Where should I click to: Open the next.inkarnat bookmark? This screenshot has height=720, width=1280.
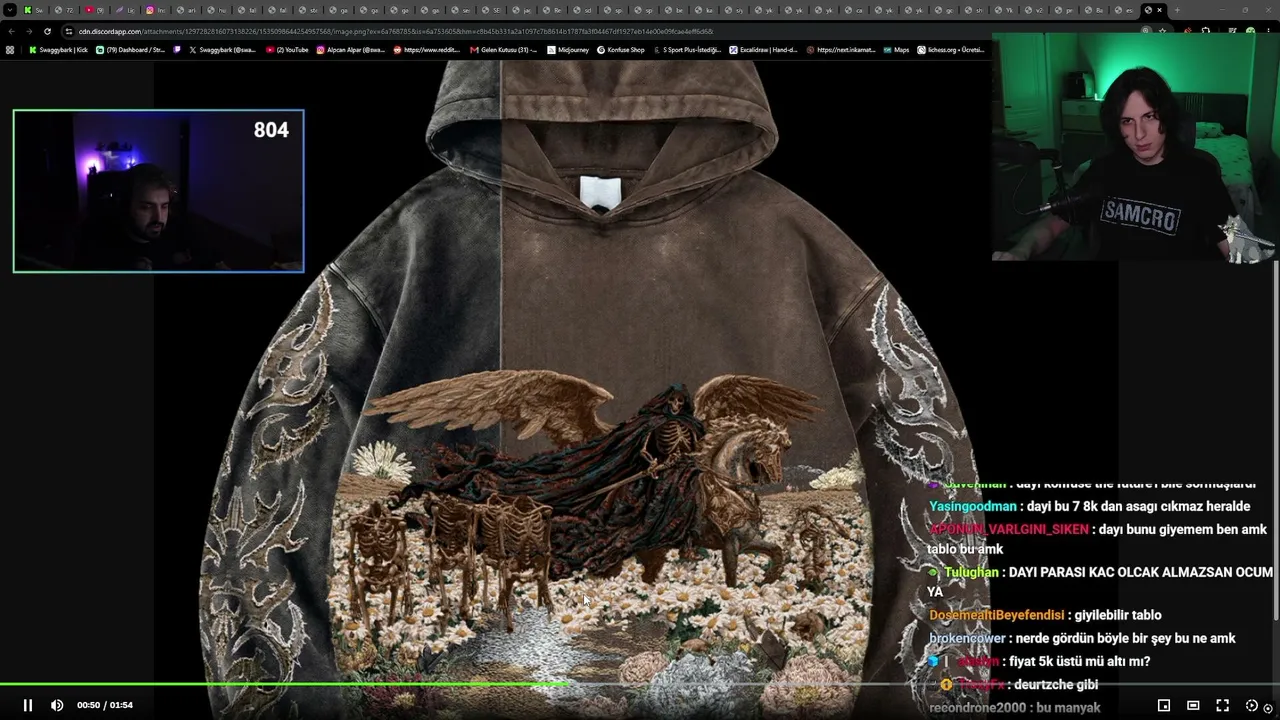click(x=840, y=50)
